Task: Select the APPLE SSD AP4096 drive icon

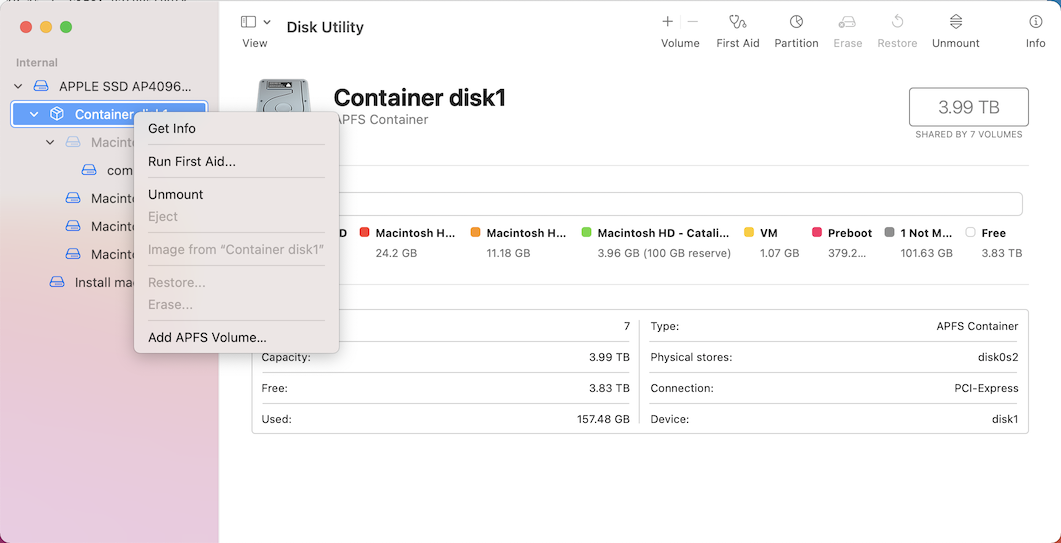Action: click(x=41, y=87)
